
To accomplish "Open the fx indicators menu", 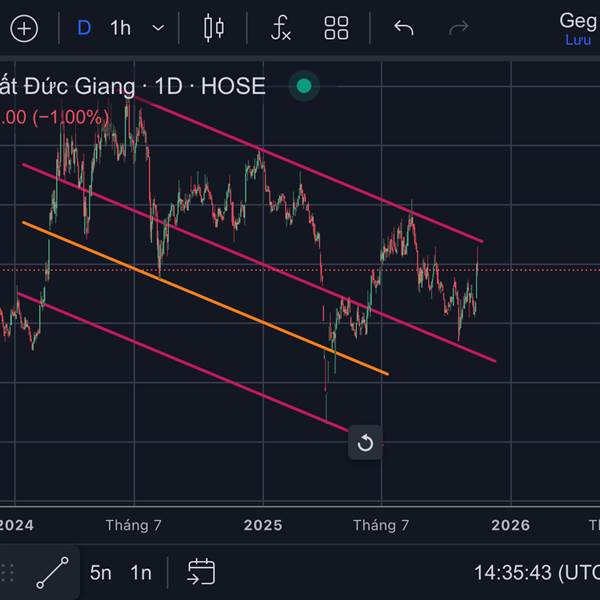I will click(281, 28).
